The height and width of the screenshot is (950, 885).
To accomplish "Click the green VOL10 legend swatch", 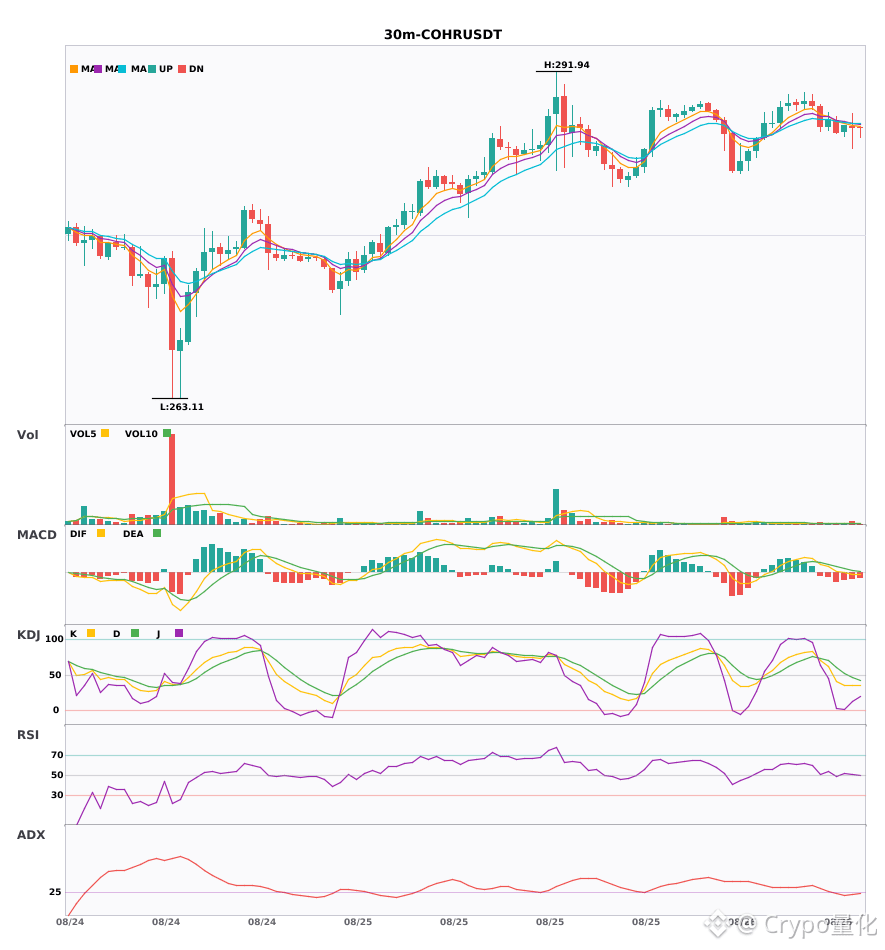I will pyautogui.click(x=167, y=433).
